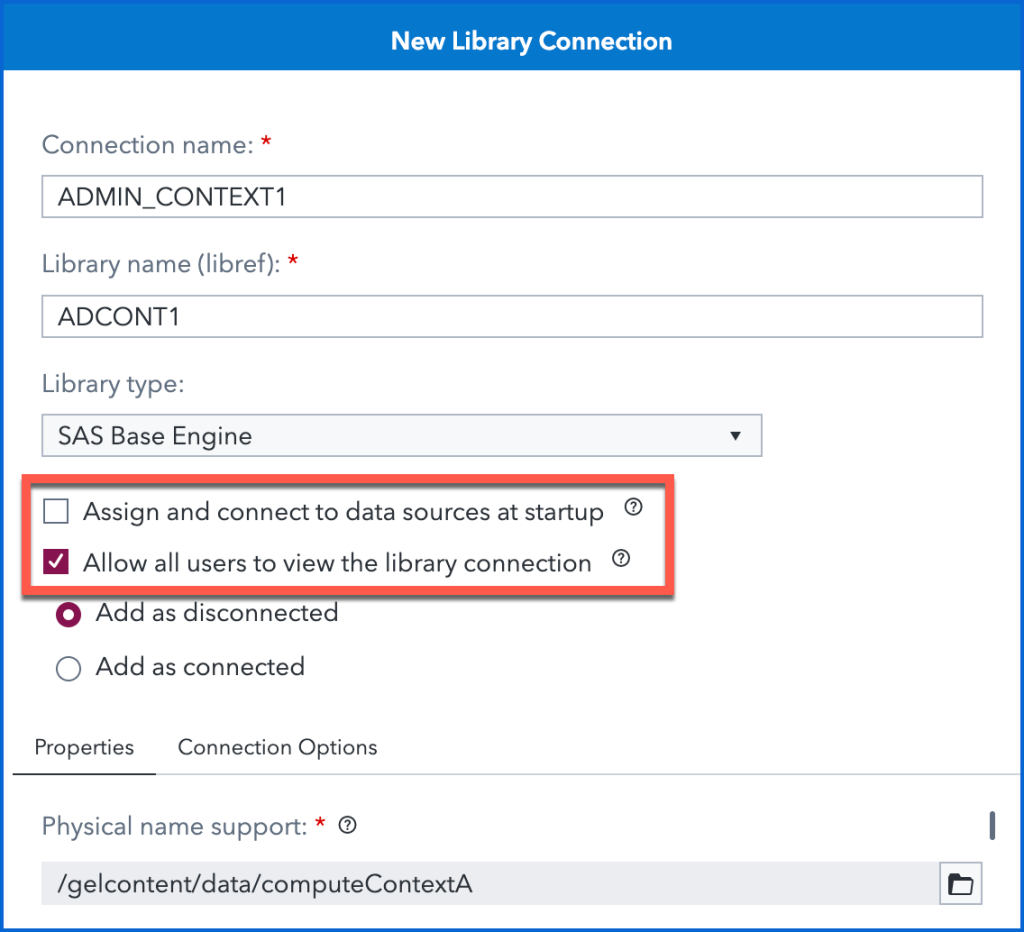Click the /gelcontent/data/computeContextA path field

click(490, 884)
